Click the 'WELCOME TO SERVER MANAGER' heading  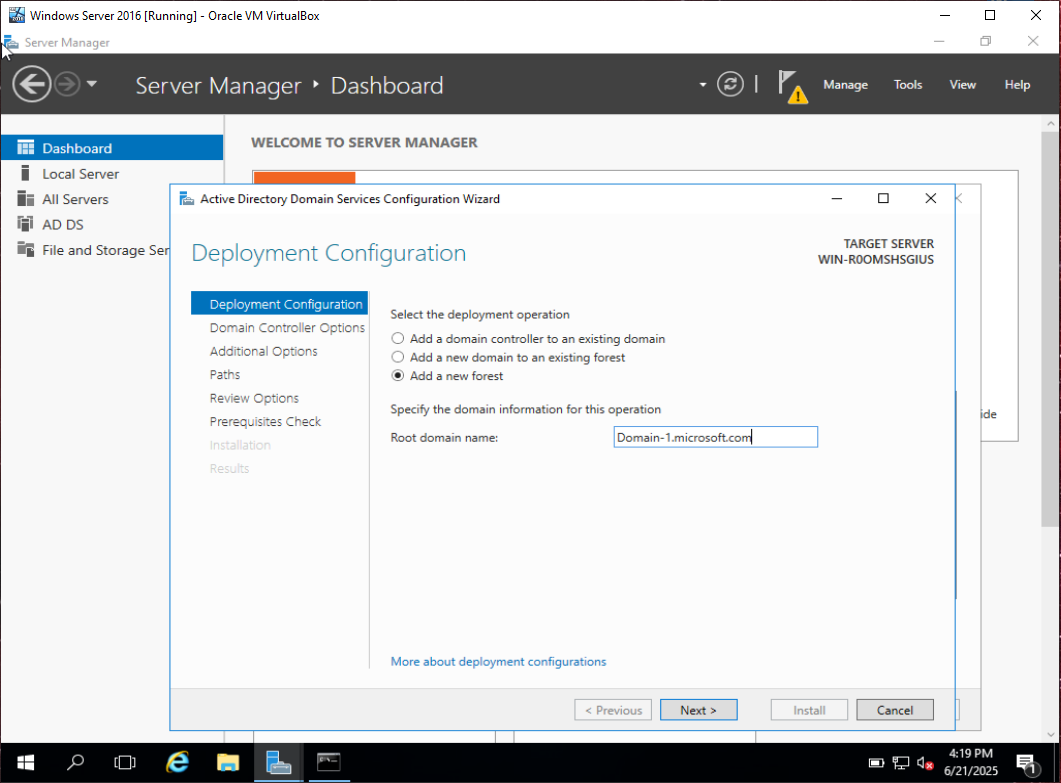pos(364,143)
